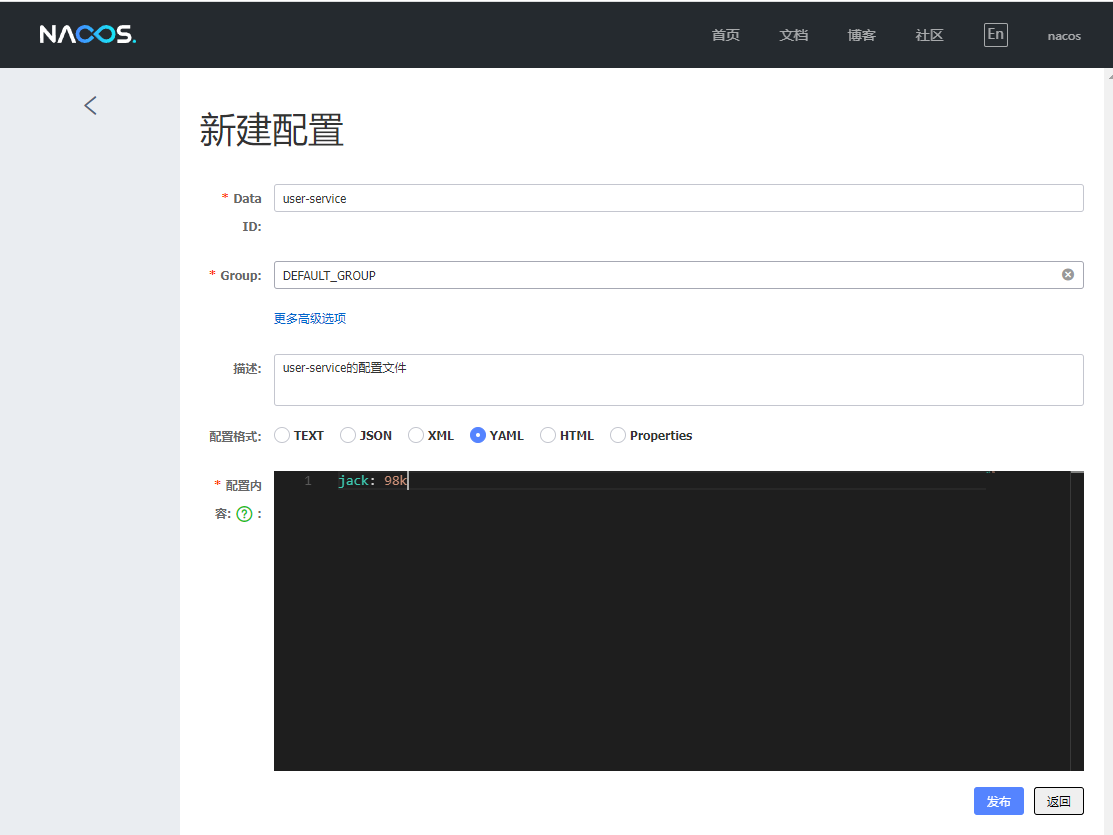
Task: Select HTML config format
Action: pos(548,435)
